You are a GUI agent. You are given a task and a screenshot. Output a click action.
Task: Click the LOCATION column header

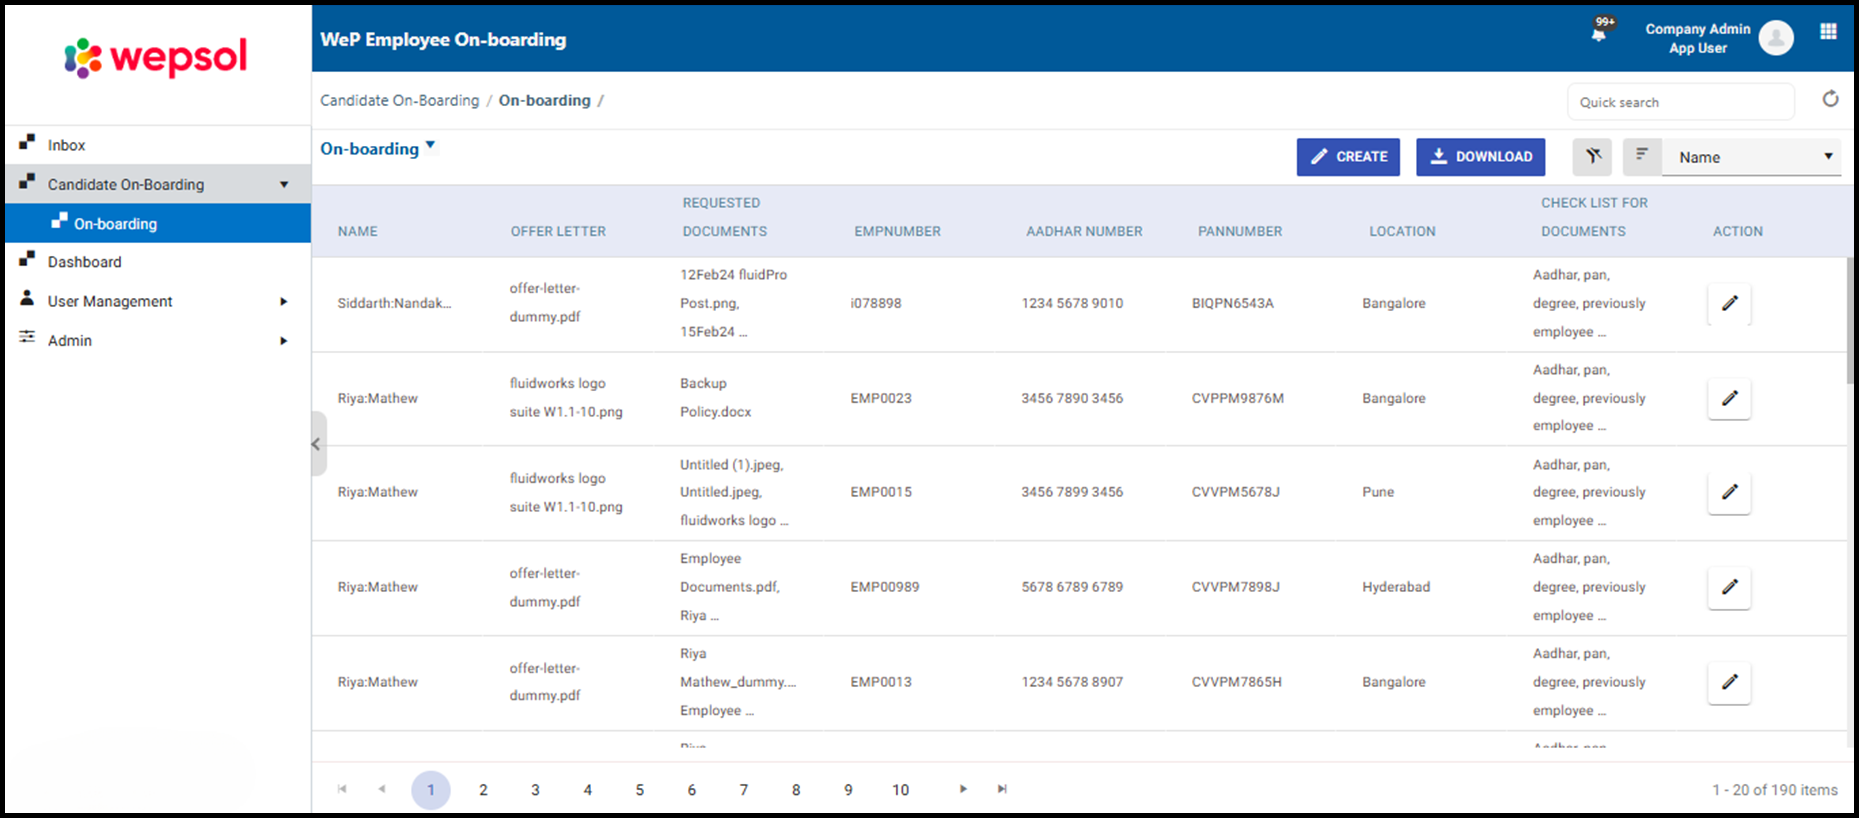click(x=1402, y=231)
